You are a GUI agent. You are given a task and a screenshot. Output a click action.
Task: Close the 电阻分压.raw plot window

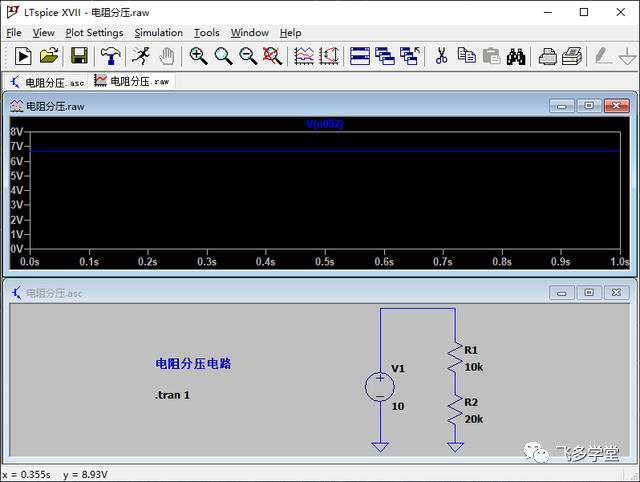616,106
